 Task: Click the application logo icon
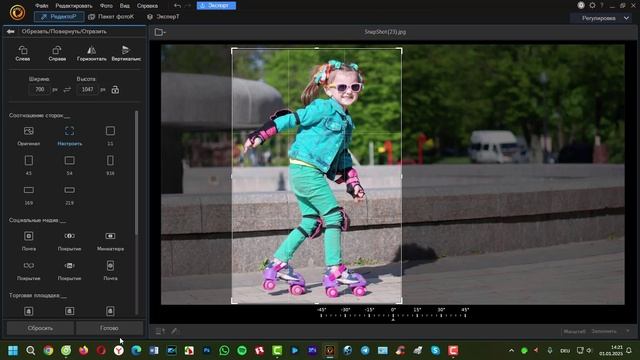(17, 13)
